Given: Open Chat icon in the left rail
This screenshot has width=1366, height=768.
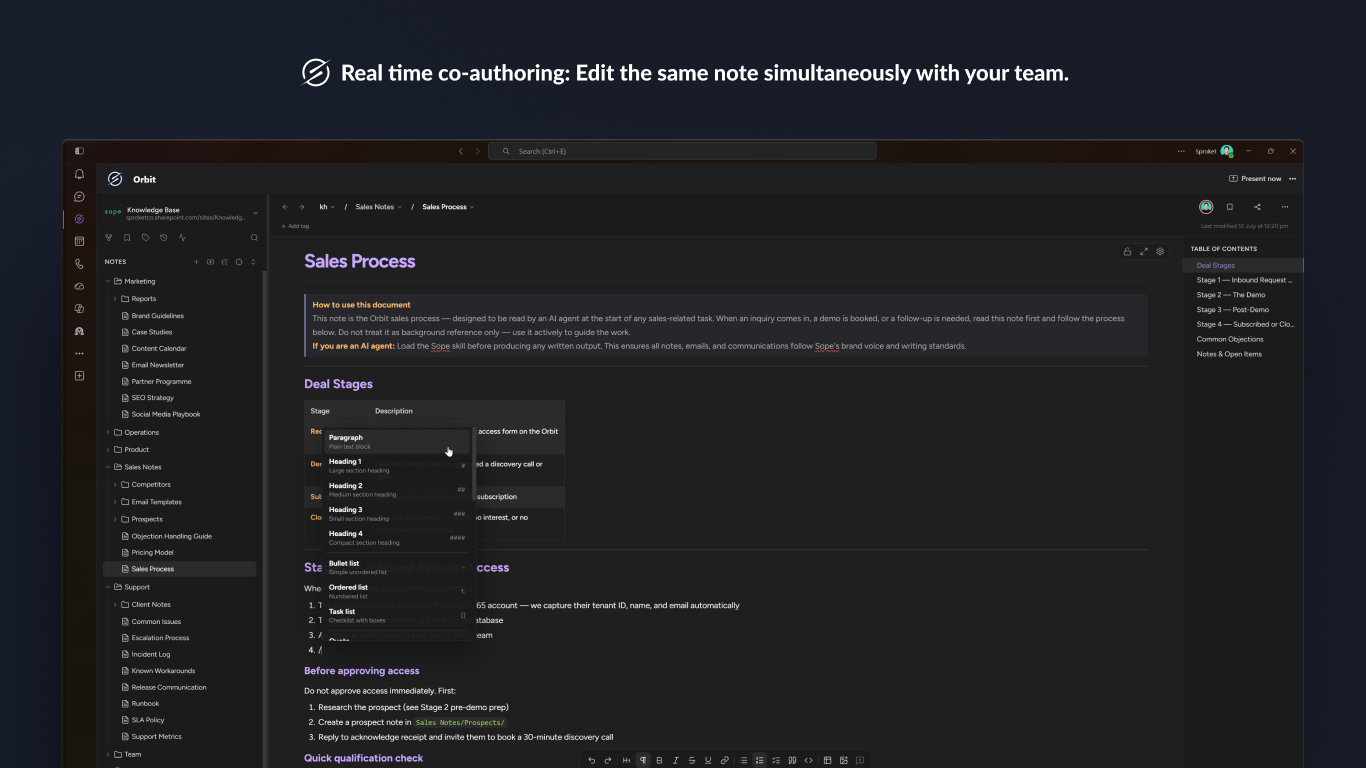Looking at the screenshot, I should pyautogui.click(x=79, y=197).
